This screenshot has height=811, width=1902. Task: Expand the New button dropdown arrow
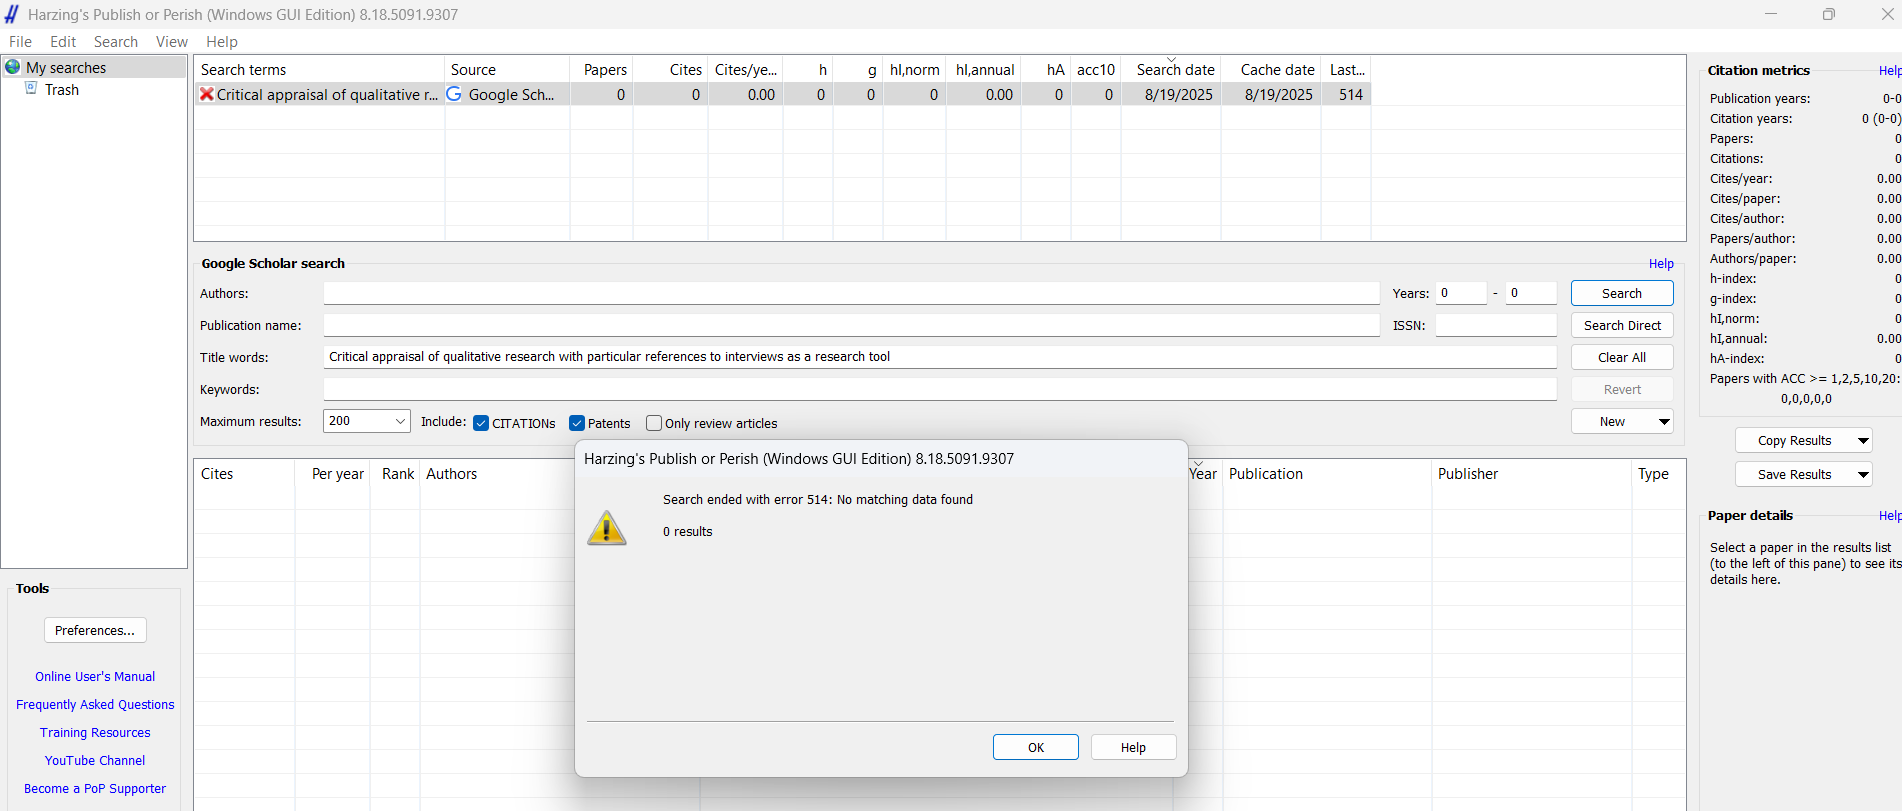tap(1664, 422)
